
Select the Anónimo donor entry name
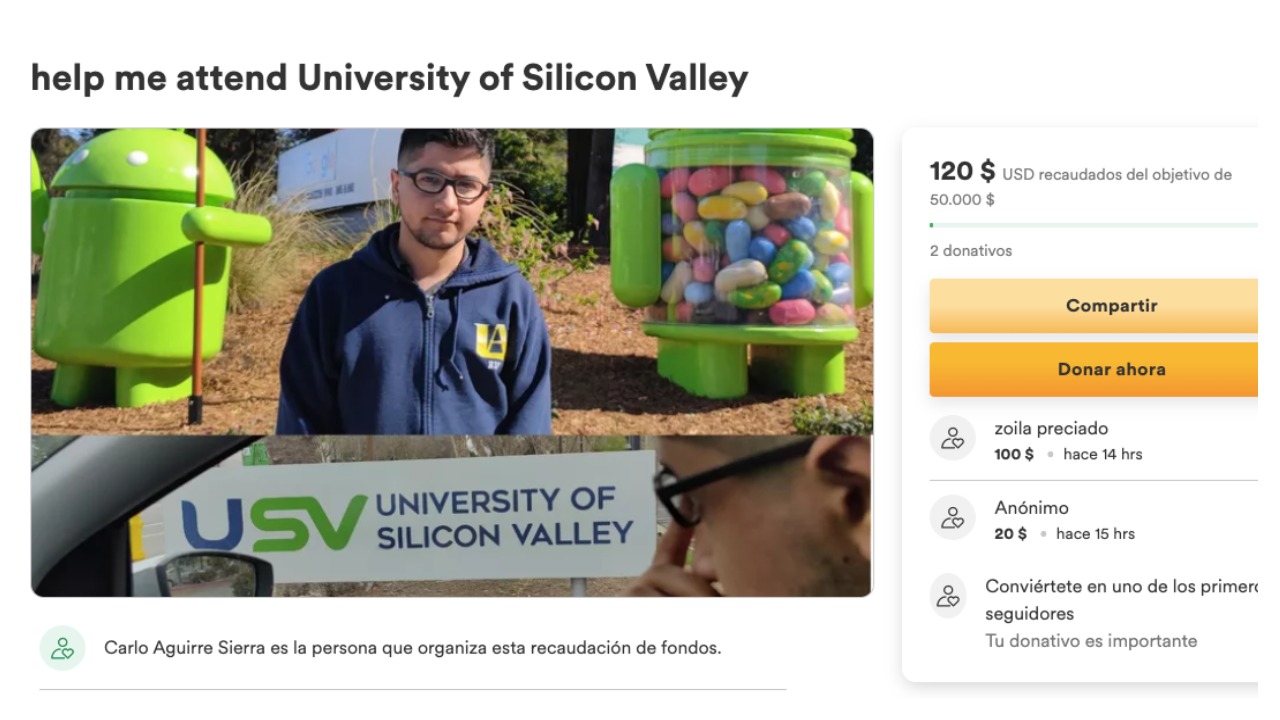(1031, 508)
